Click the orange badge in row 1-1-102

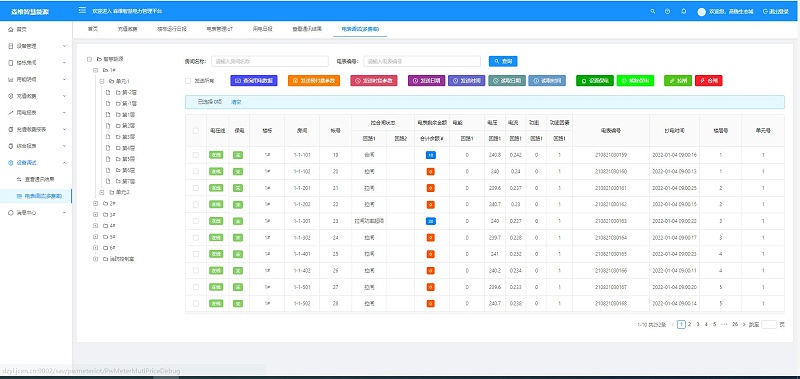pyautogui.click(x=430, y=171)
